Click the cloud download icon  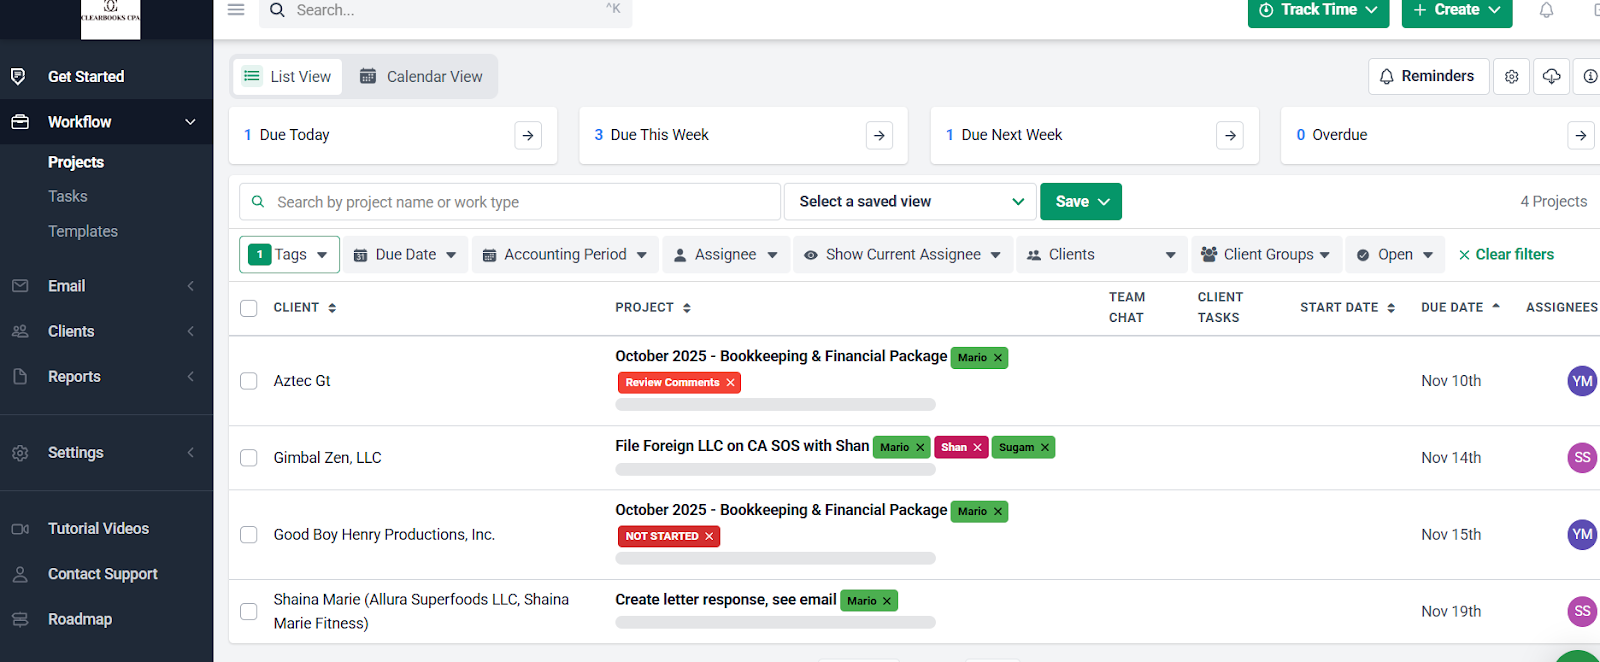click(x=1551, y=77)
